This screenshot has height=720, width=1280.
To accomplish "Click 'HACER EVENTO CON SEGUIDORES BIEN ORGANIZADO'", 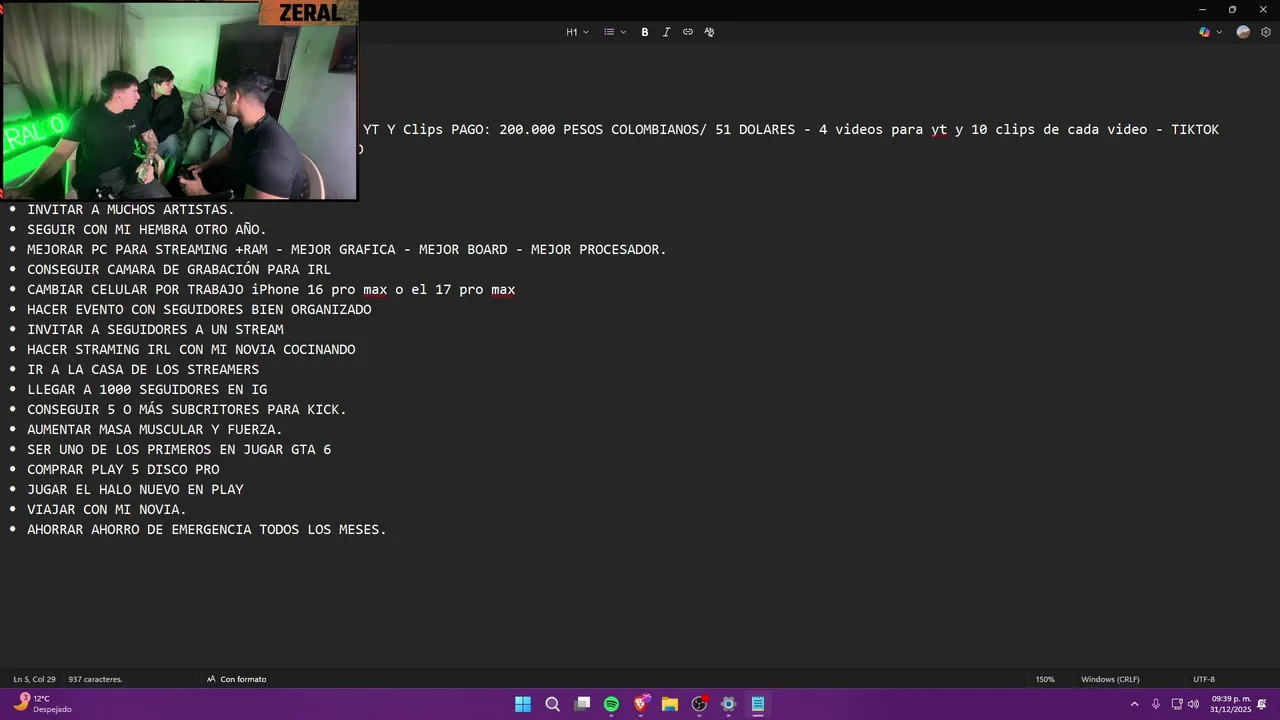I will coord(199,309).
